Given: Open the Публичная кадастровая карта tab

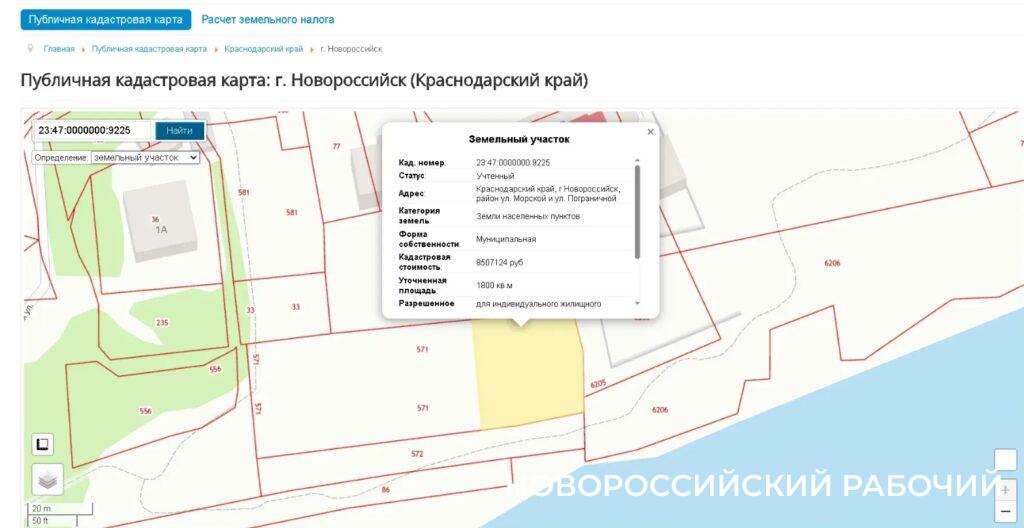Looking at the screenshot, I should pos(106,19).
